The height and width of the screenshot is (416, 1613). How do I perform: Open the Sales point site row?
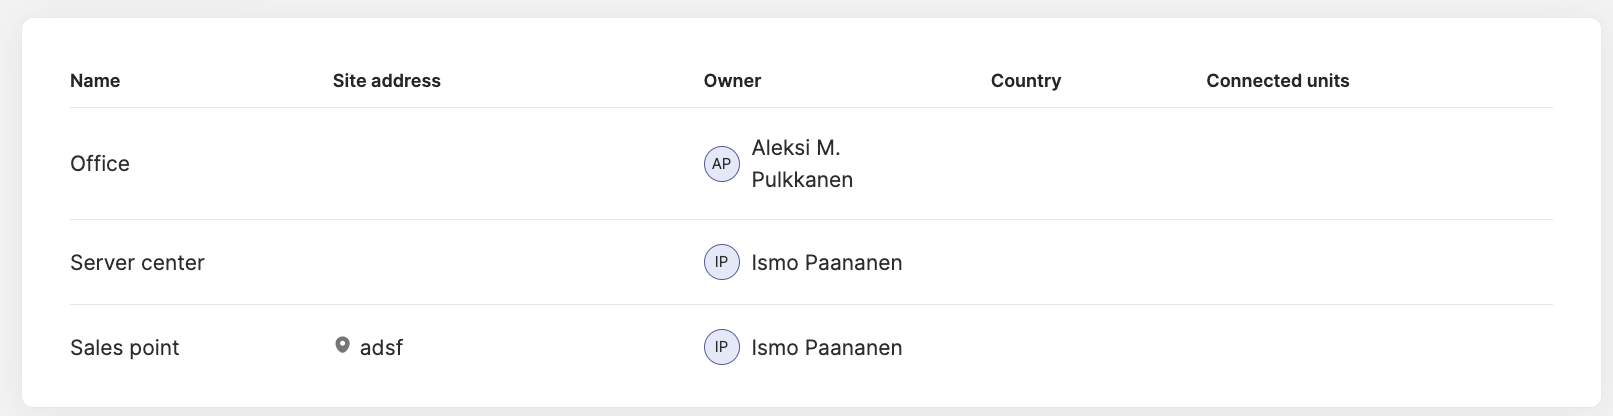(x=811, y=347)
